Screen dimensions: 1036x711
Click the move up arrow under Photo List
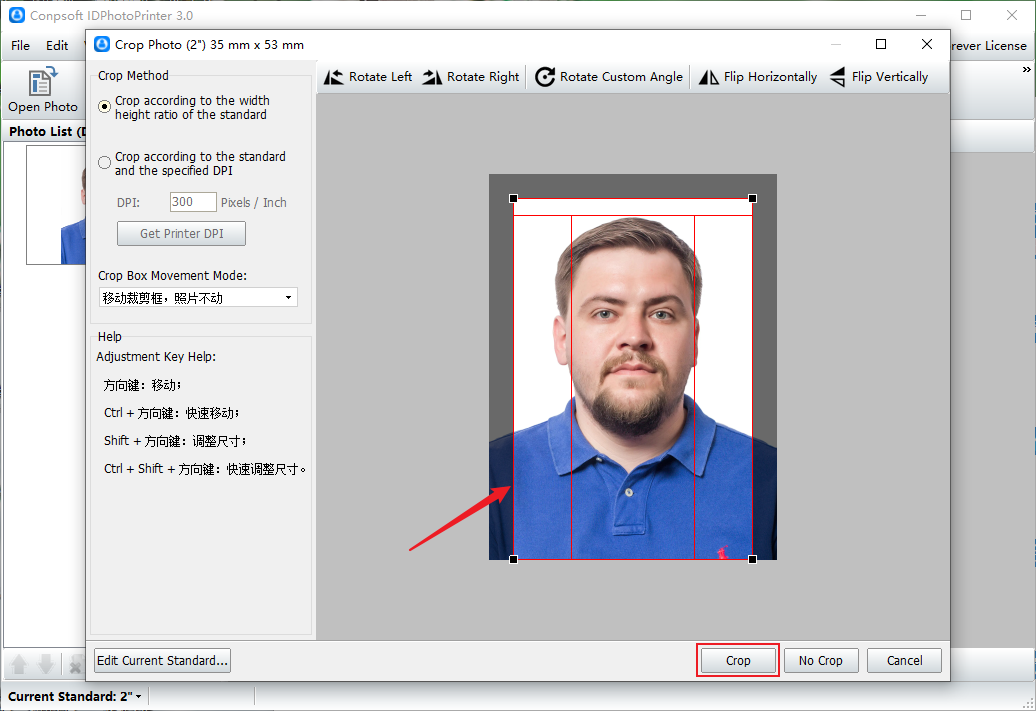click(19, 664)
